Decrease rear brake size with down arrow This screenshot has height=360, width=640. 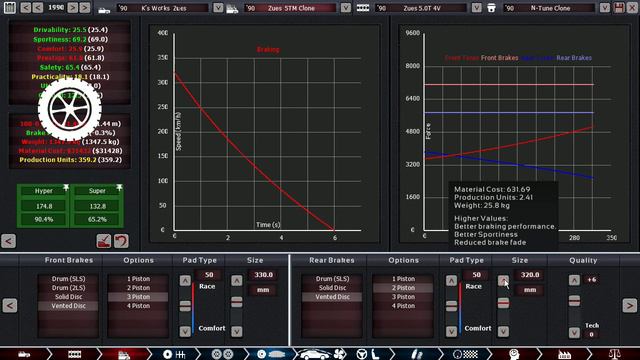point(503,331)
